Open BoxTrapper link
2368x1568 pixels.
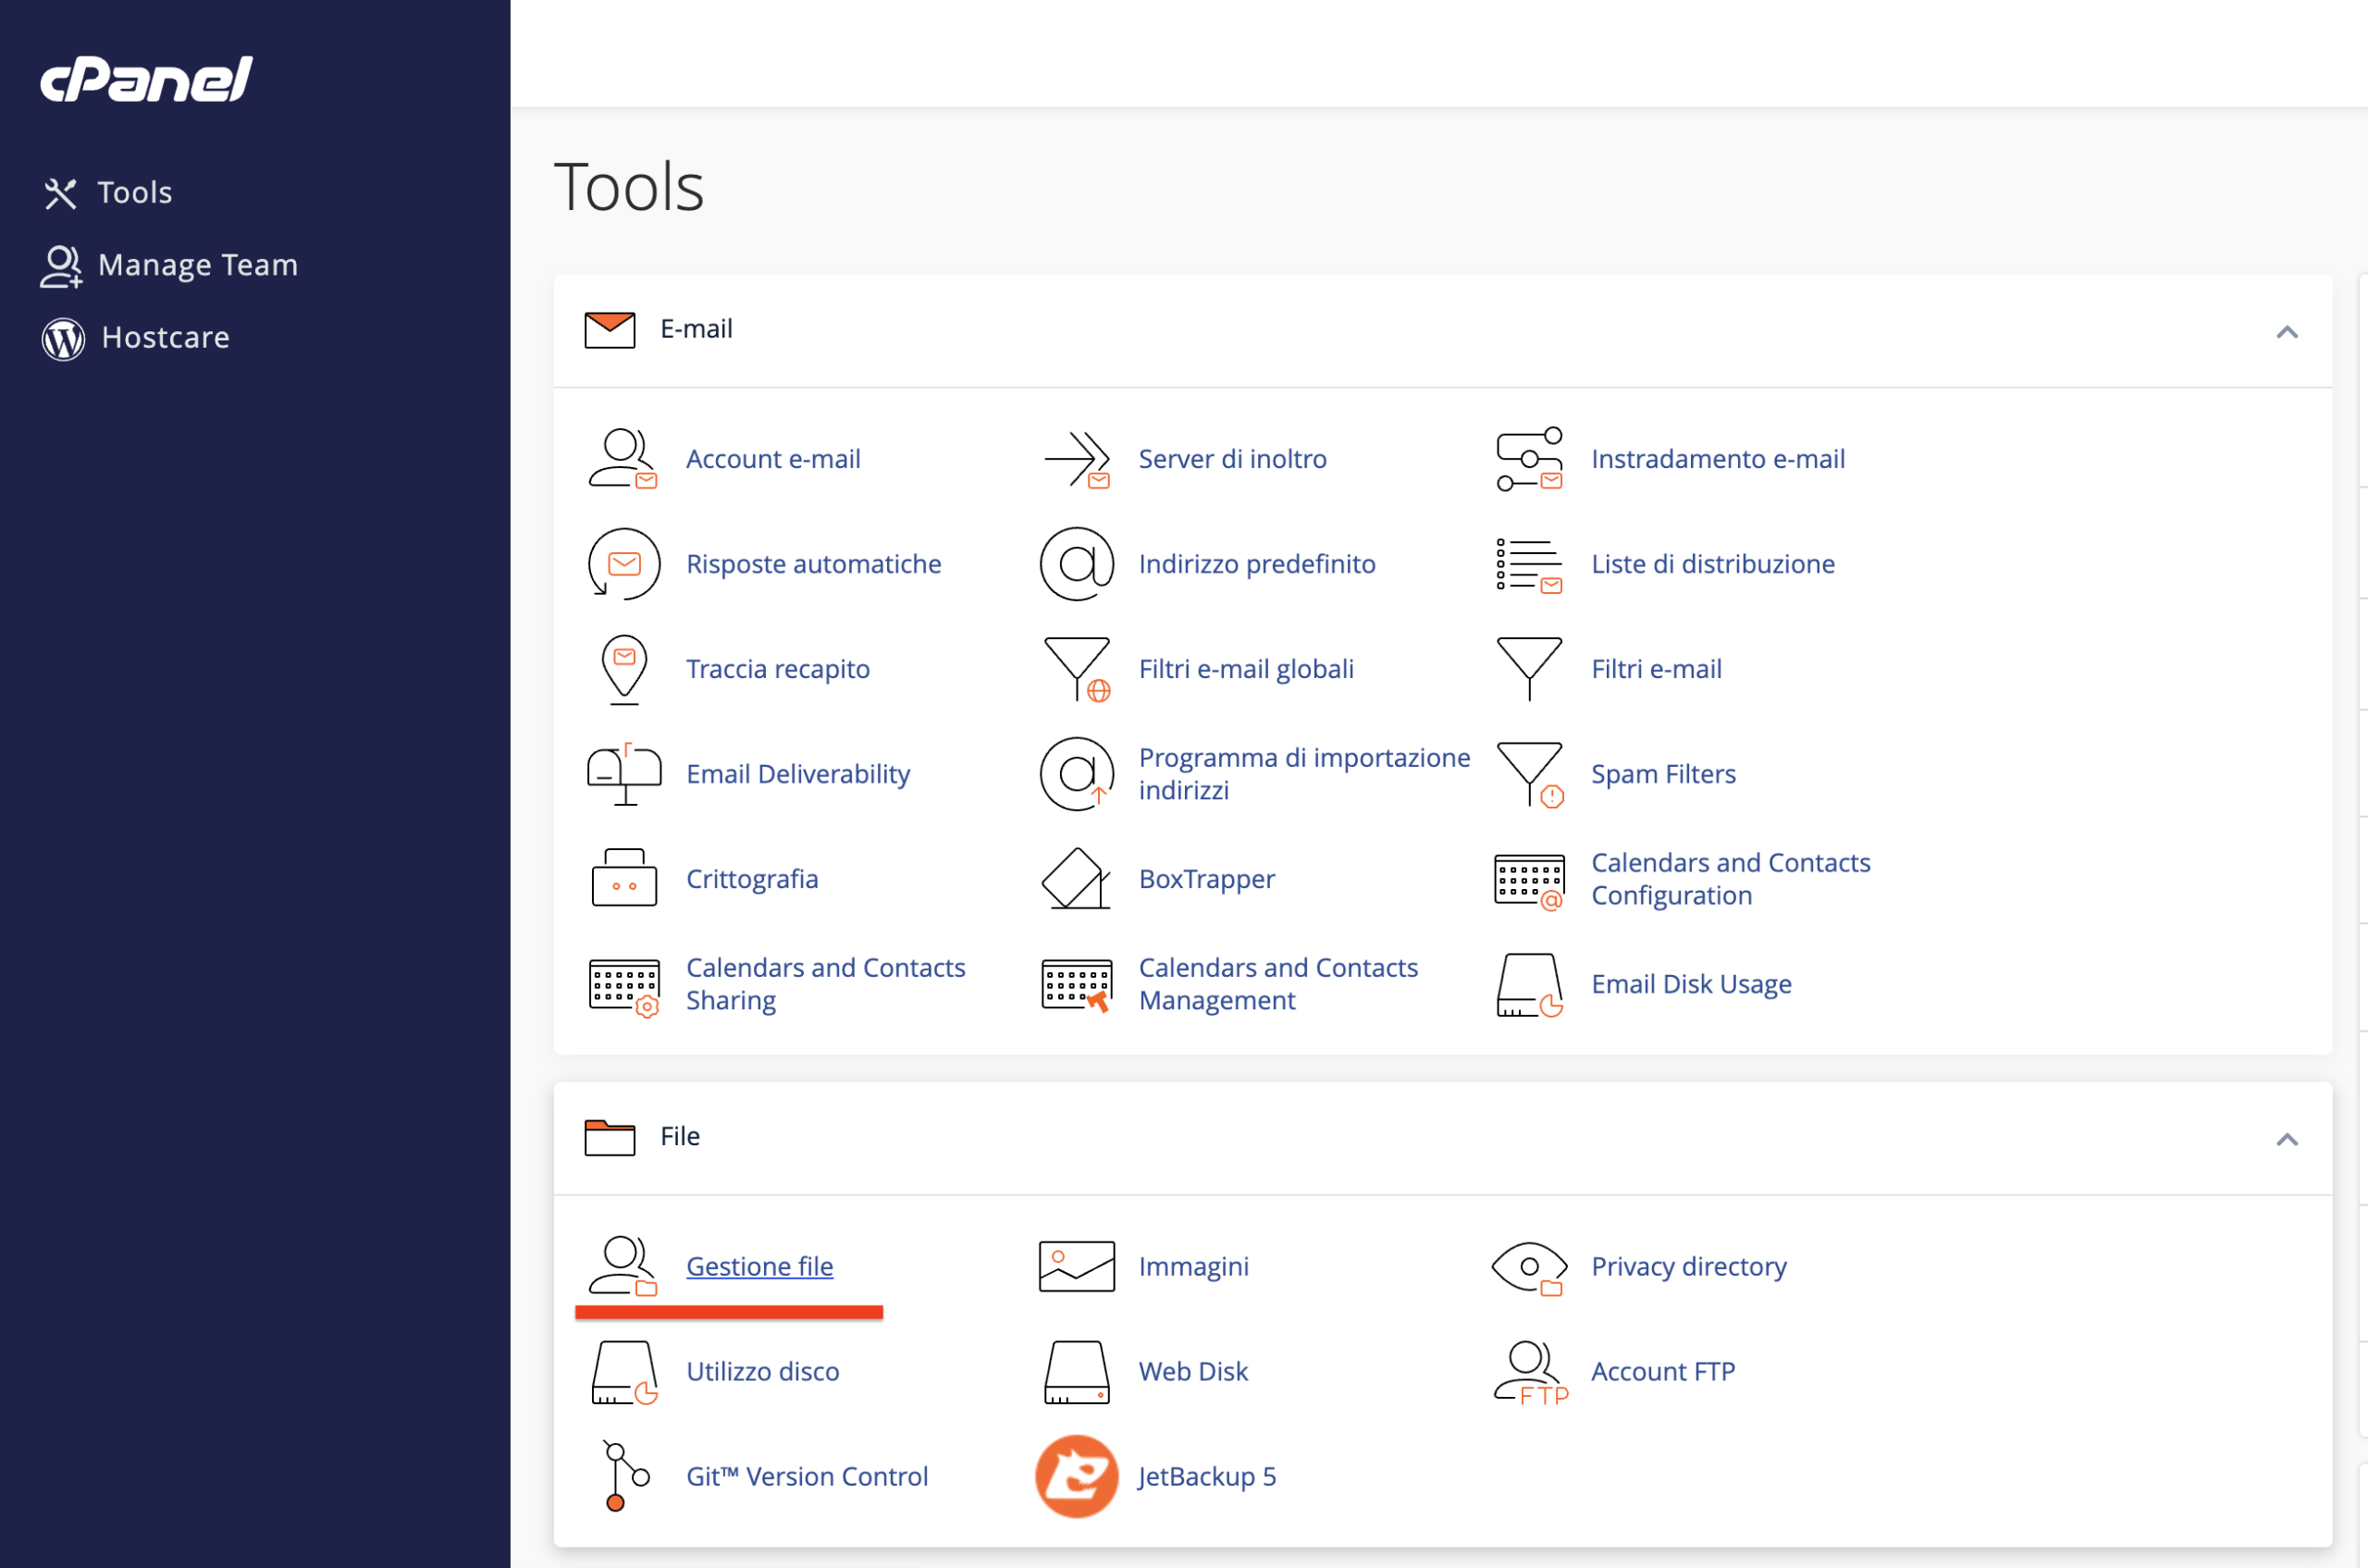[1207, 879]
